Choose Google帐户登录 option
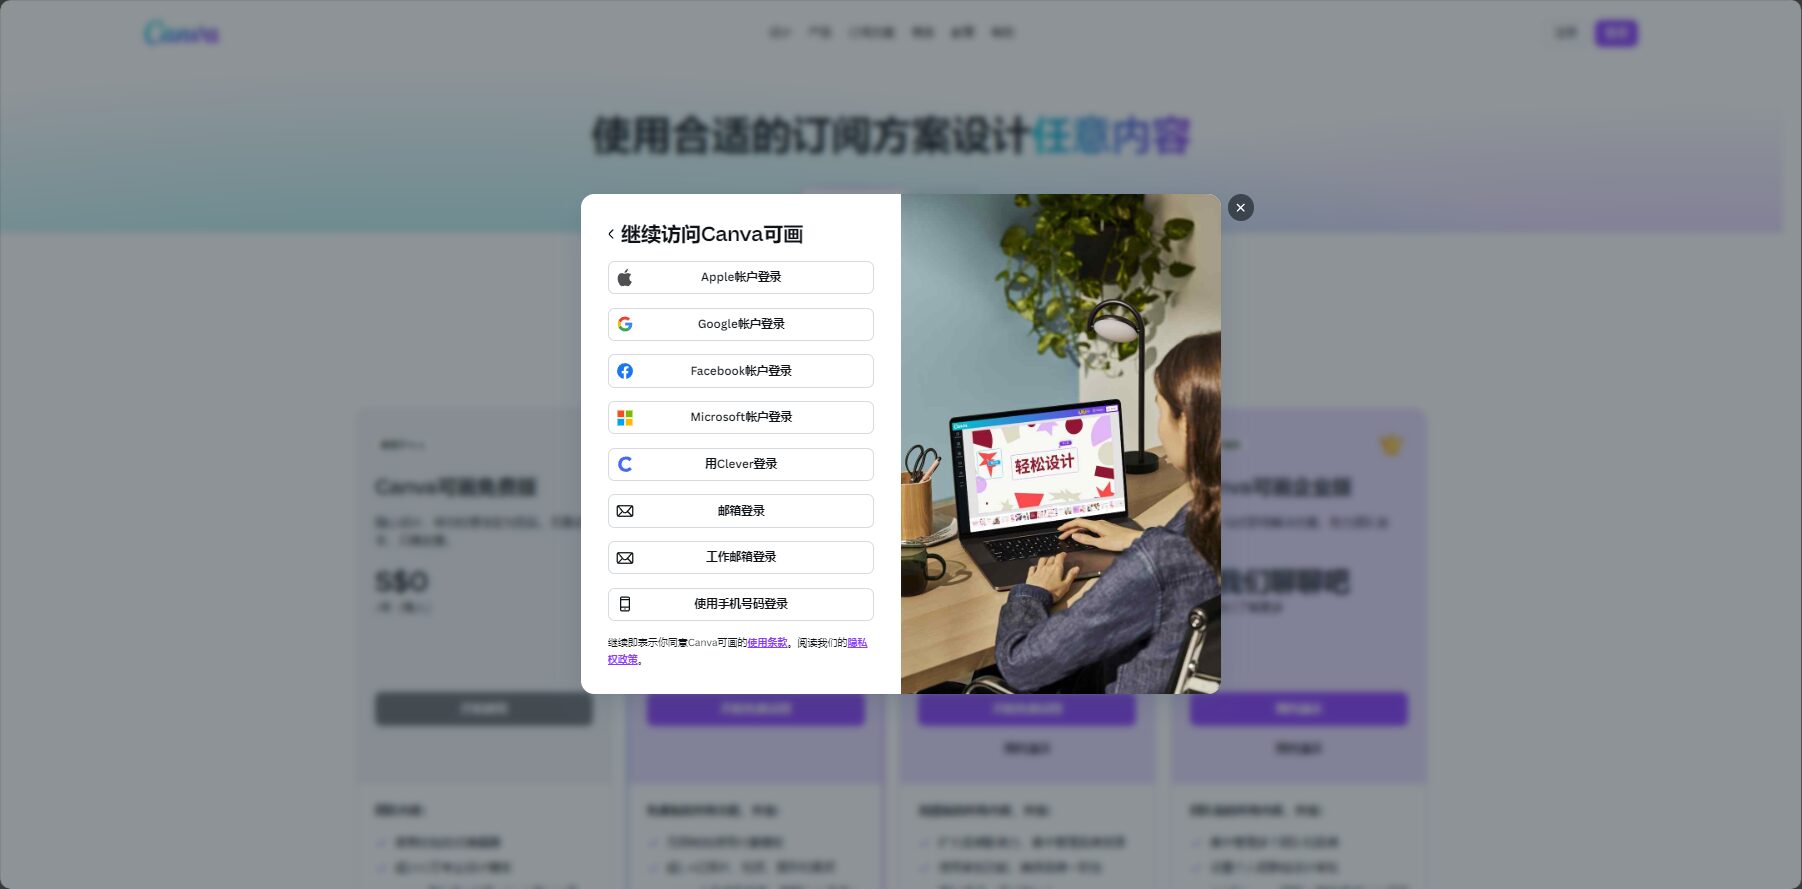 pos(740,324)
